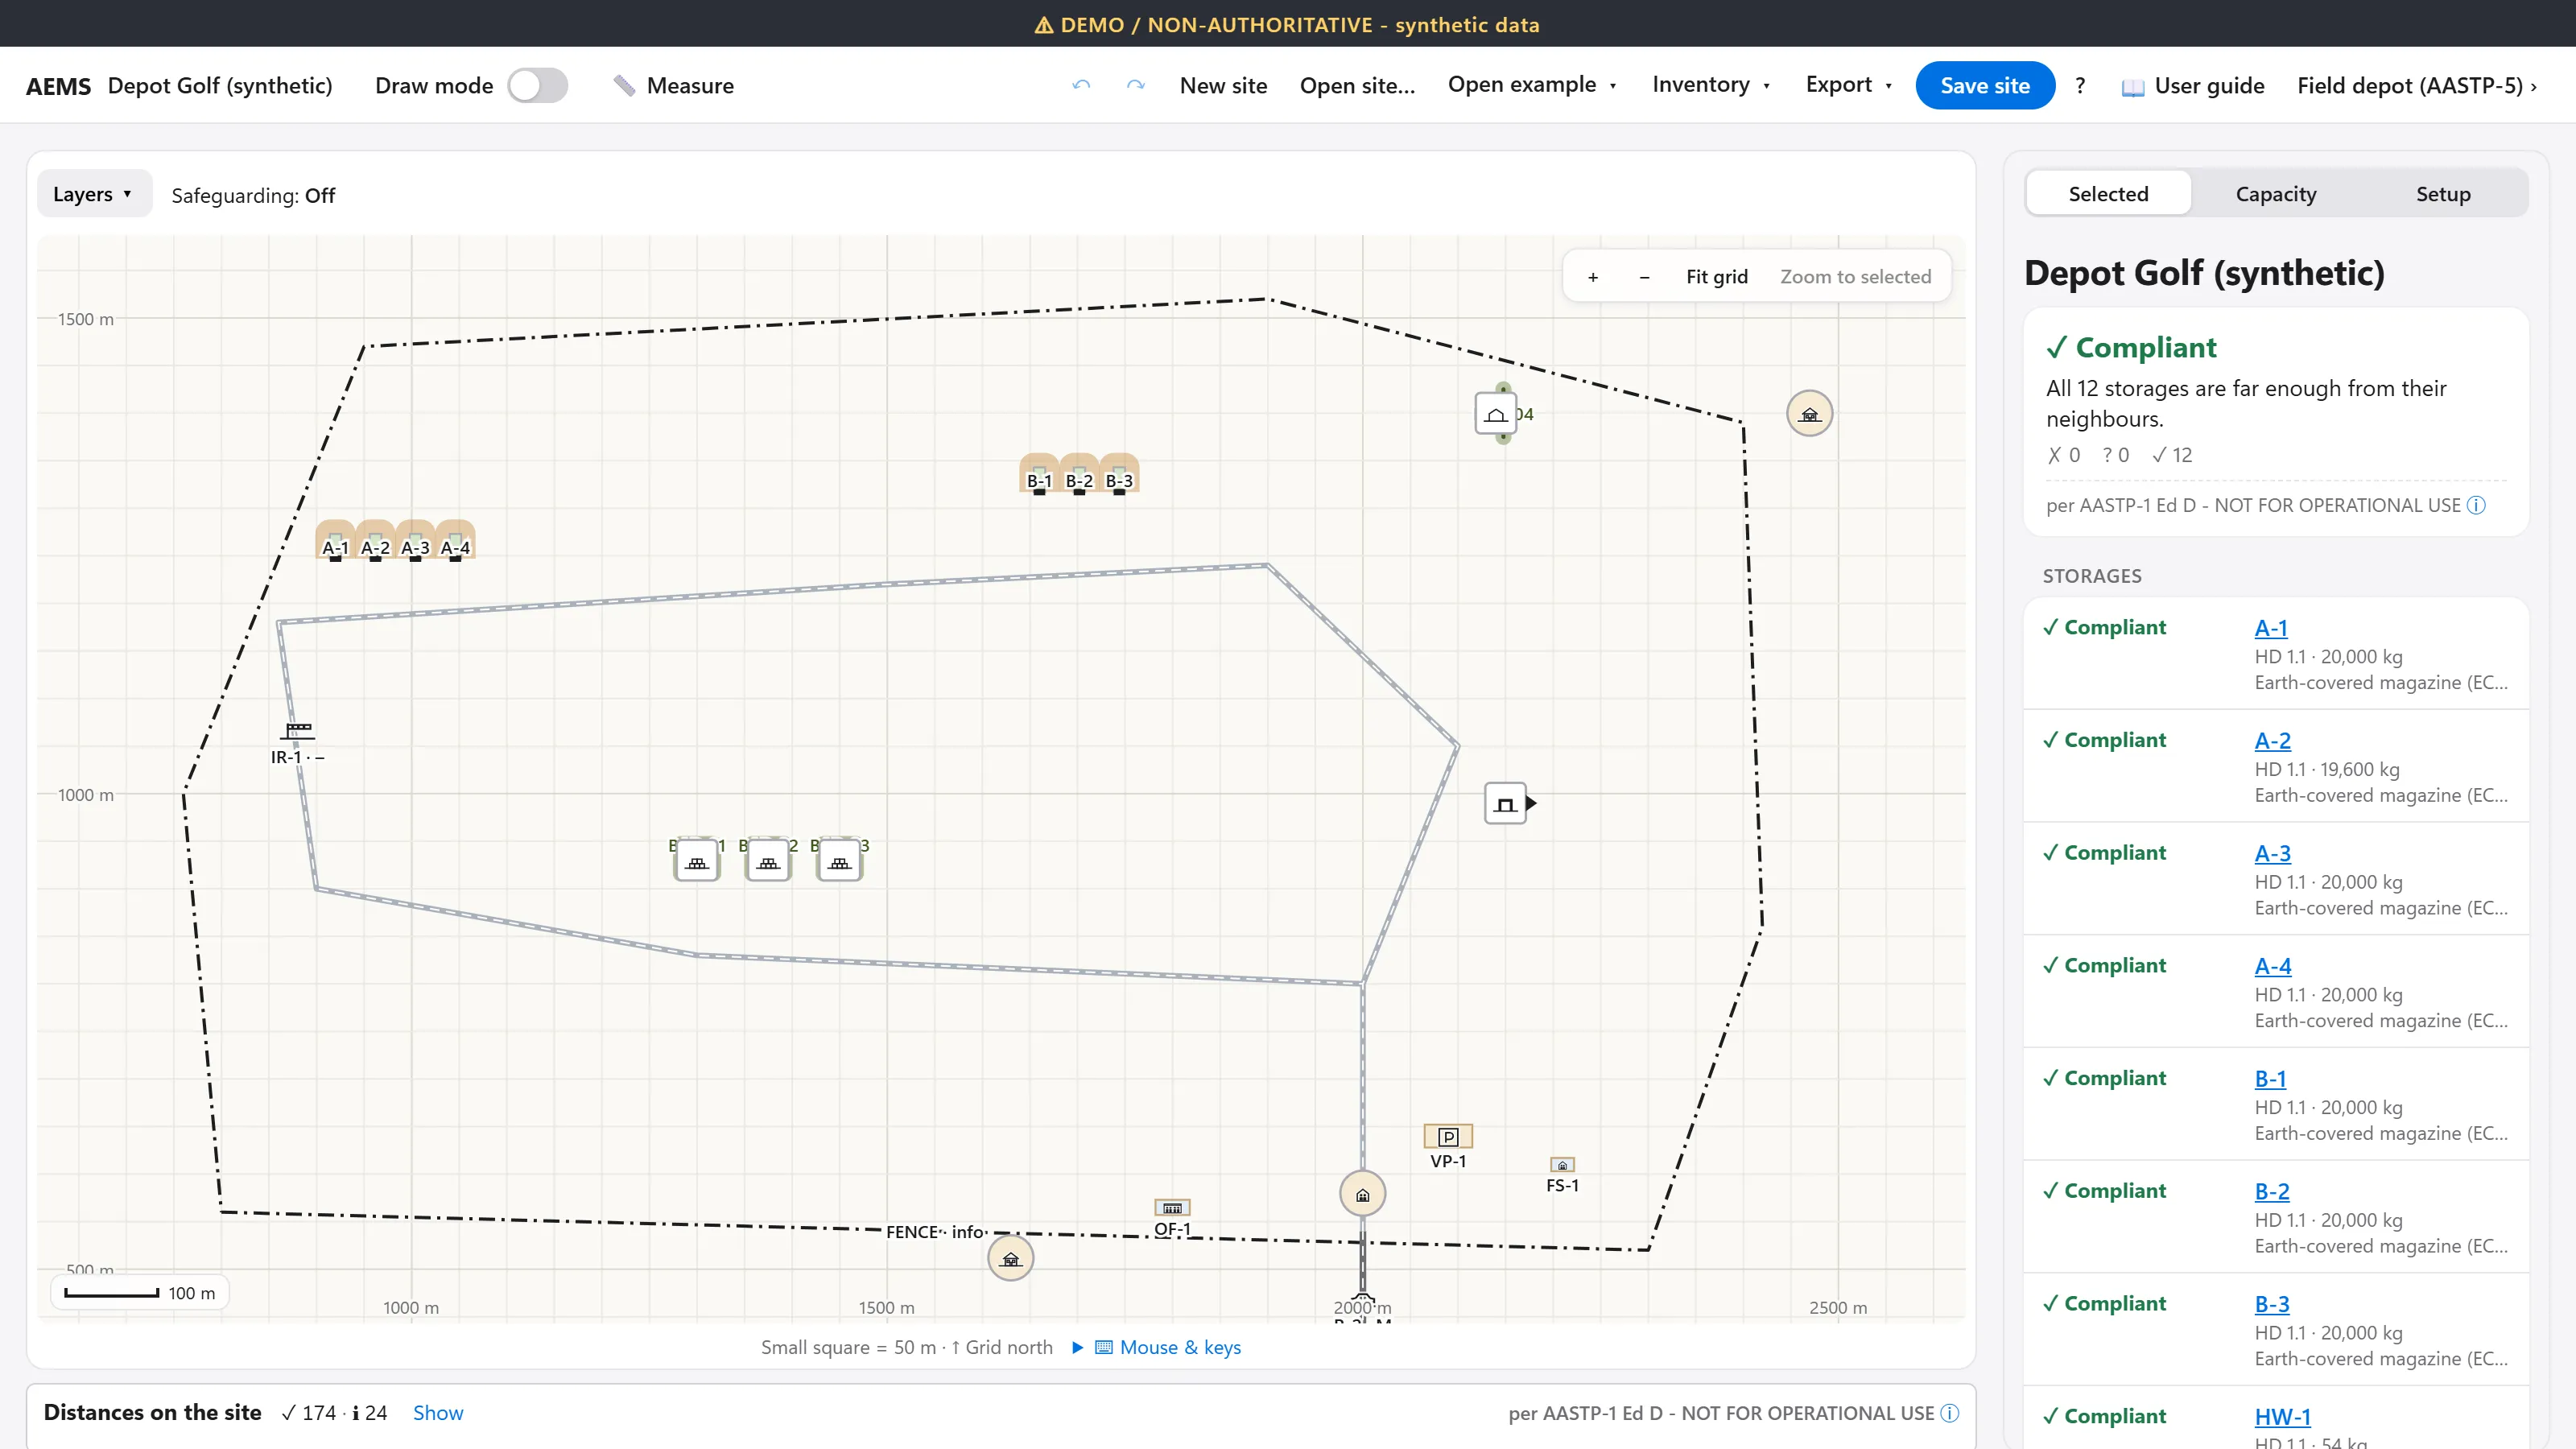This screenshot has height=1449, width=2576.
Task: Select the Measure ruler tool
Action: point(673,85)
